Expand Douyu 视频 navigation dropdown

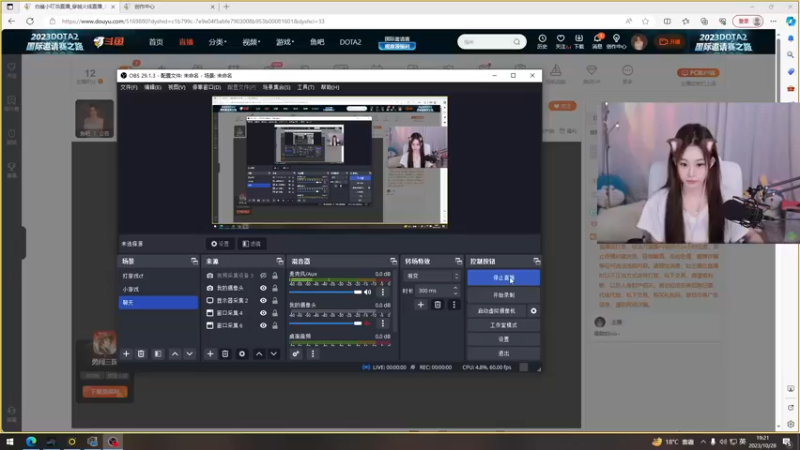tap(251, 42)
